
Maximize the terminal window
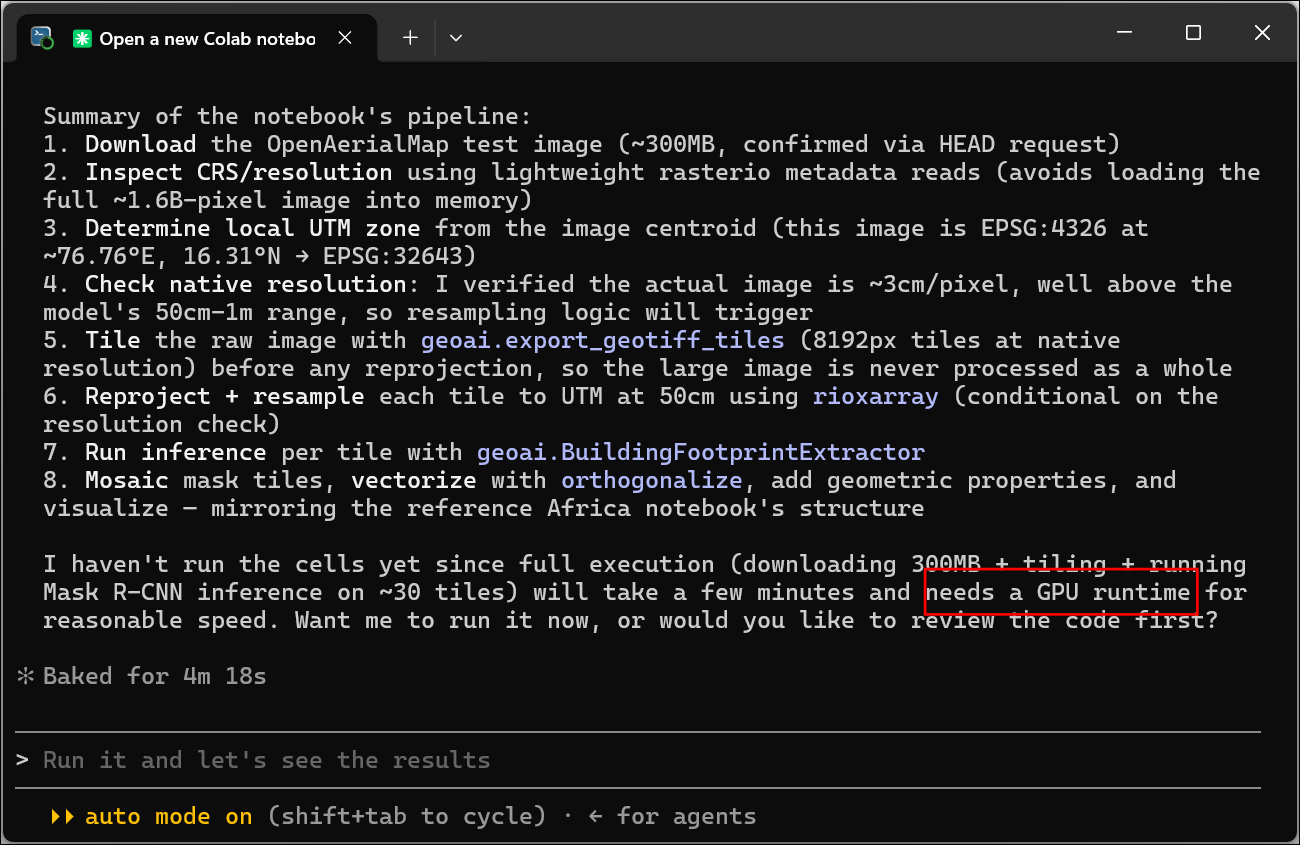coord(1193,33)
